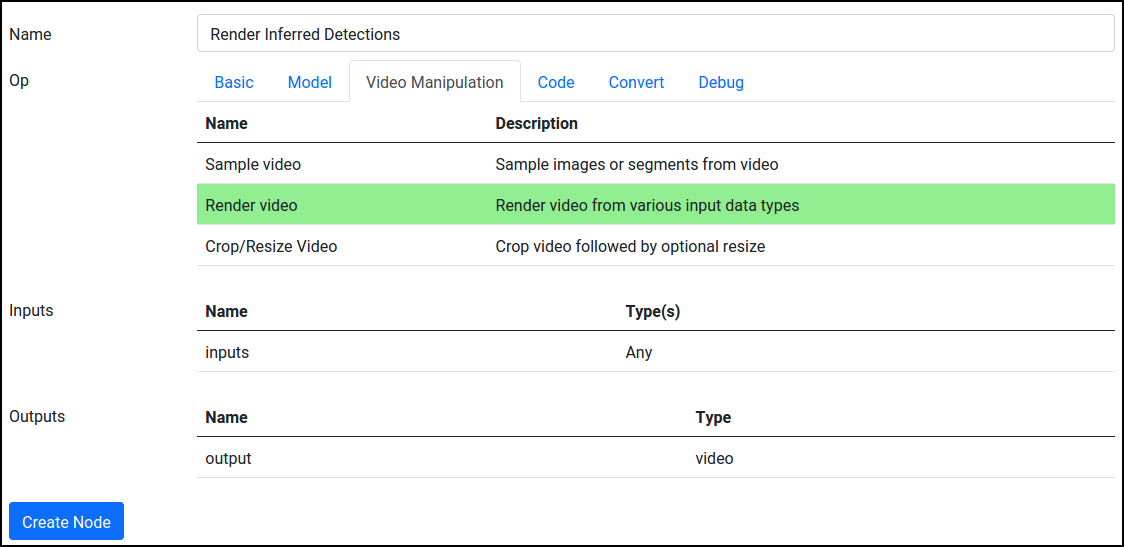The image size is (1124, 547).
Task: Click the Type(s) column header
Action: click(652, 311)
